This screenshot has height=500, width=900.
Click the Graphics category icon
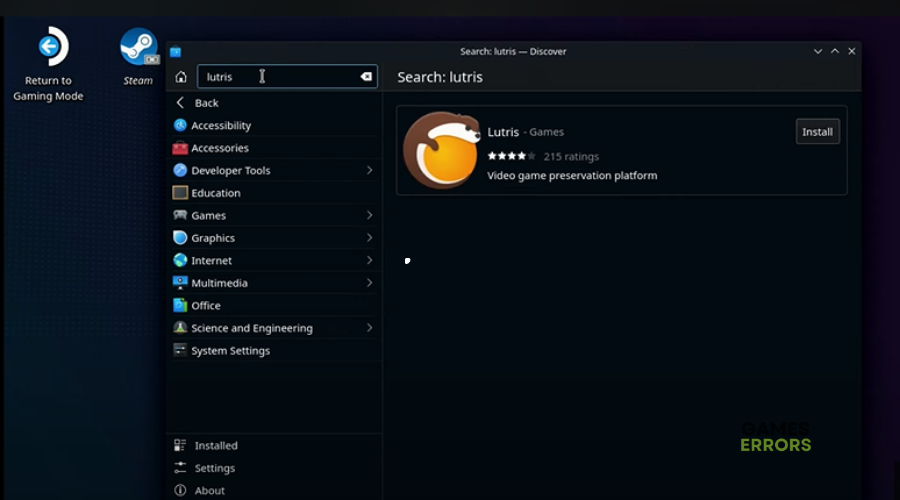[x=180, y=238]
